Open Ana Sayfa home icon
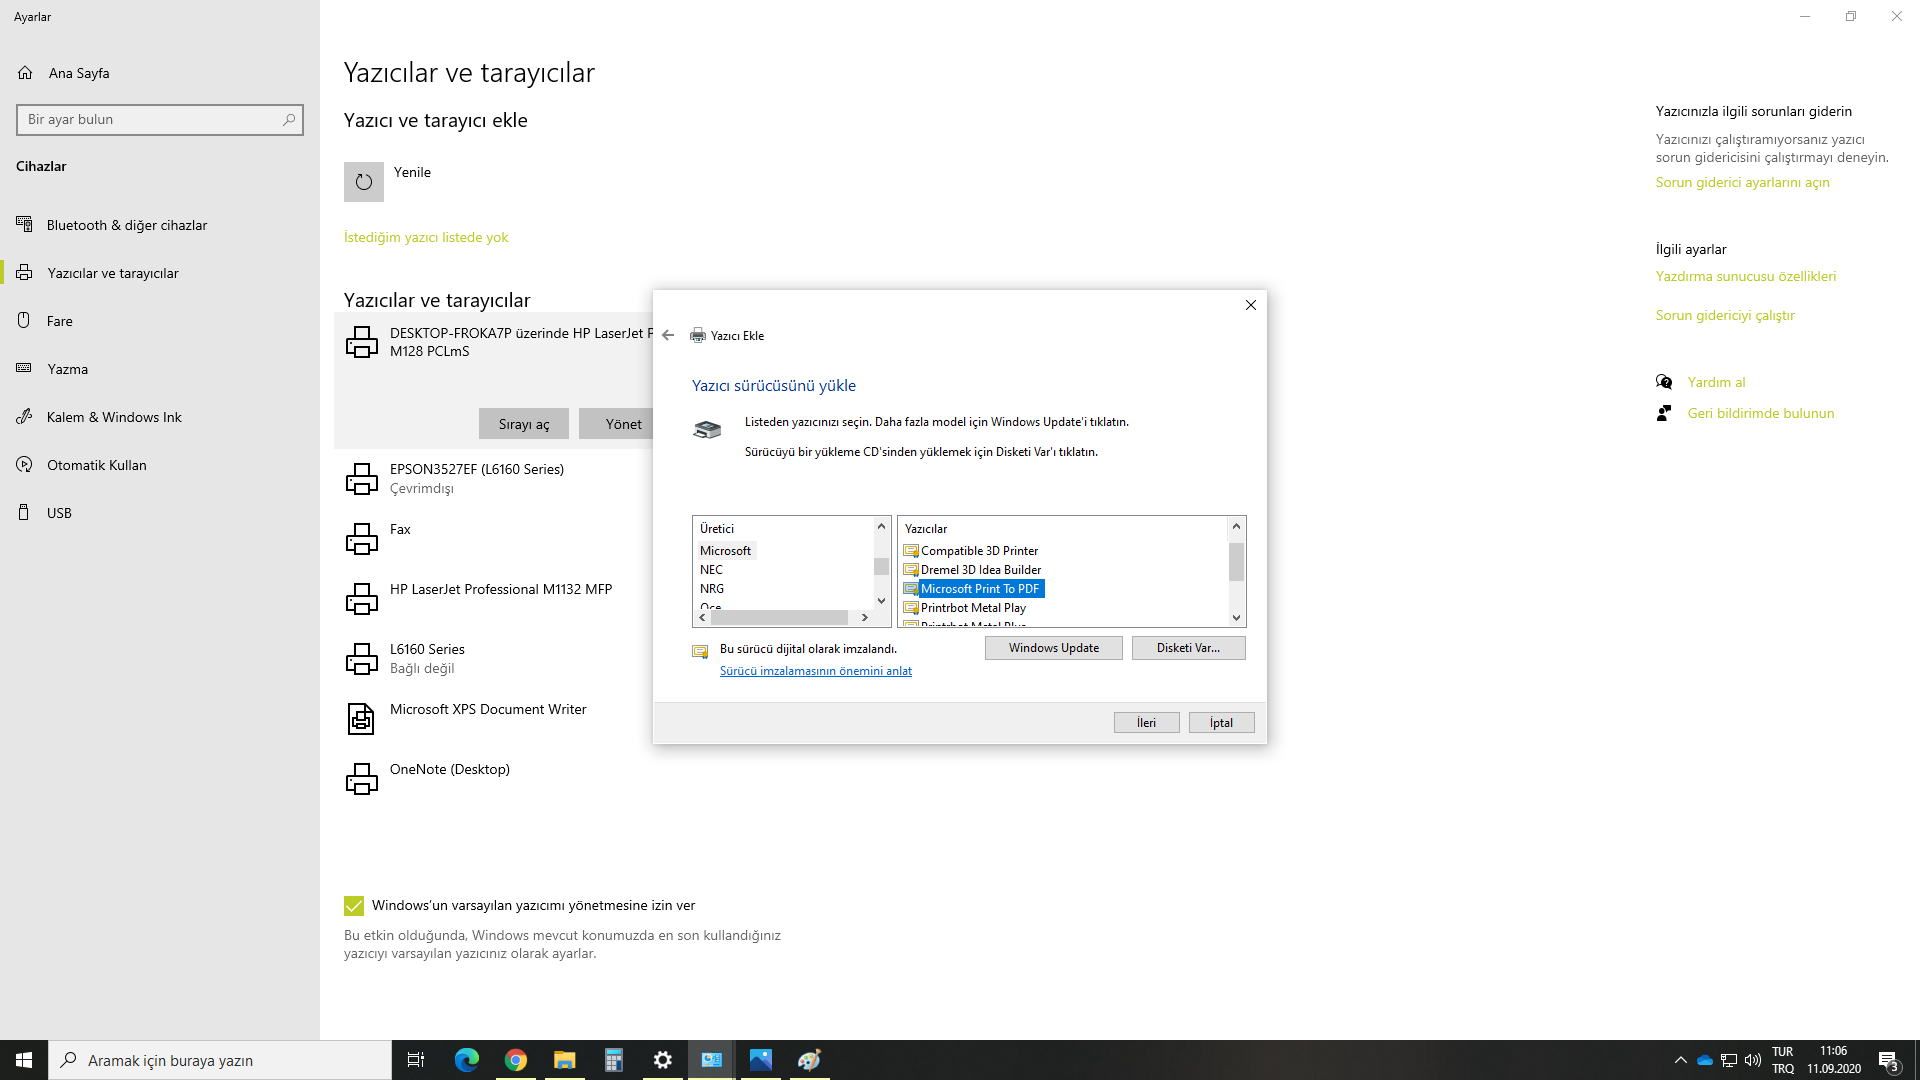The width and height of the screenshot is (1920, 1080). tap(25, 73)
